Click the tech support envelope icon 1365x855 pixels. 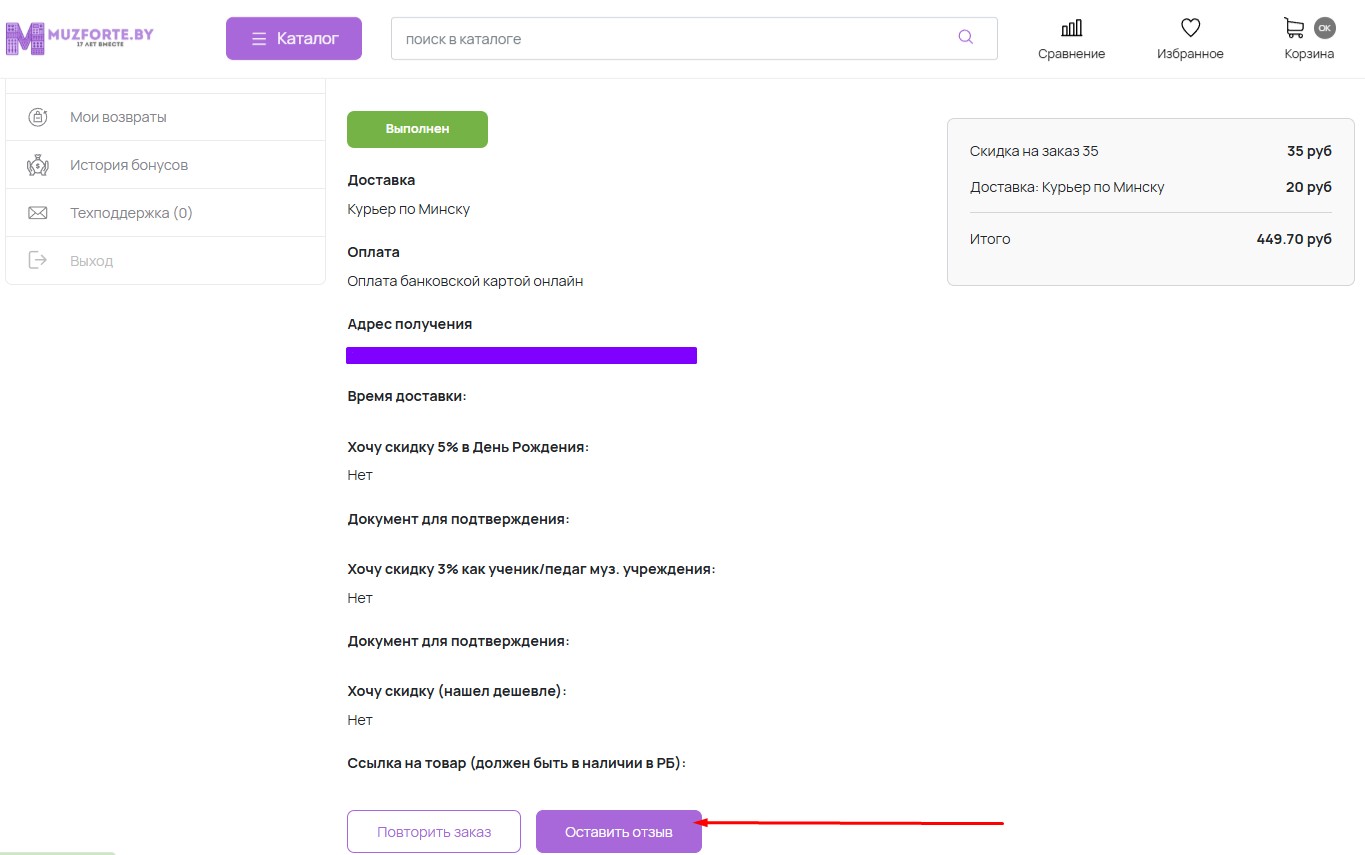[x=38, y=213]
